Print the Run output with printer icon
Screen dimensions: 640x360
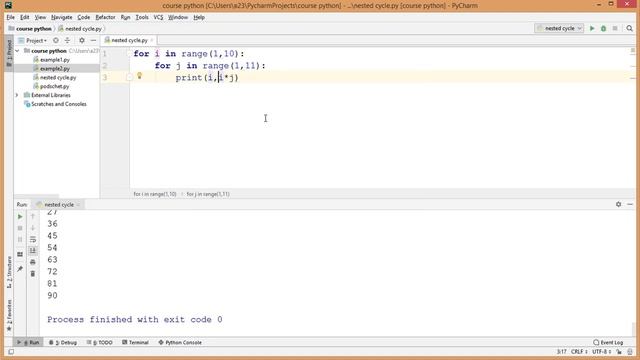pos(33,262)
